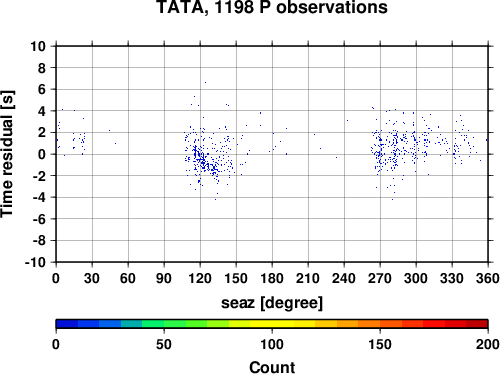The height and width of the screenshot is (374, 500).
Task: Click the "seaz [degree]" x-axis label
Action: click(272, 303)
